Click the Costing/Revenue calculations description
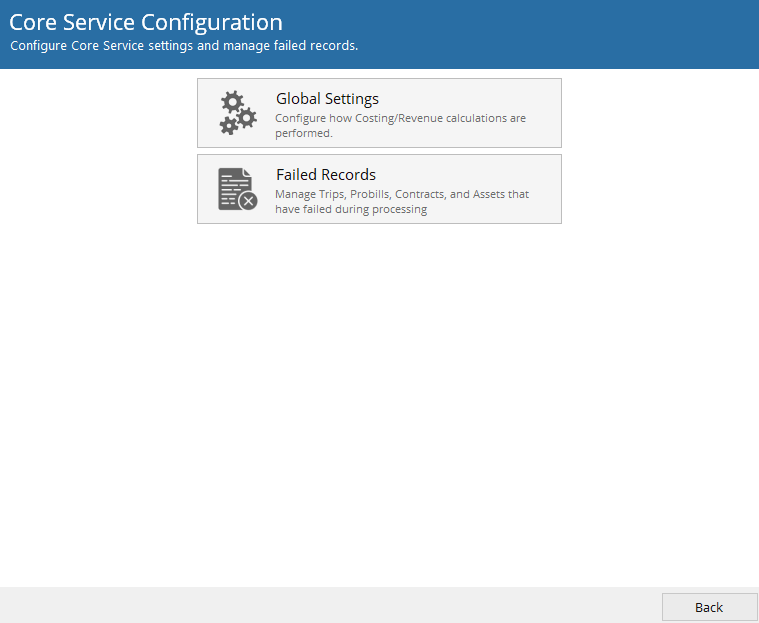 400,118
